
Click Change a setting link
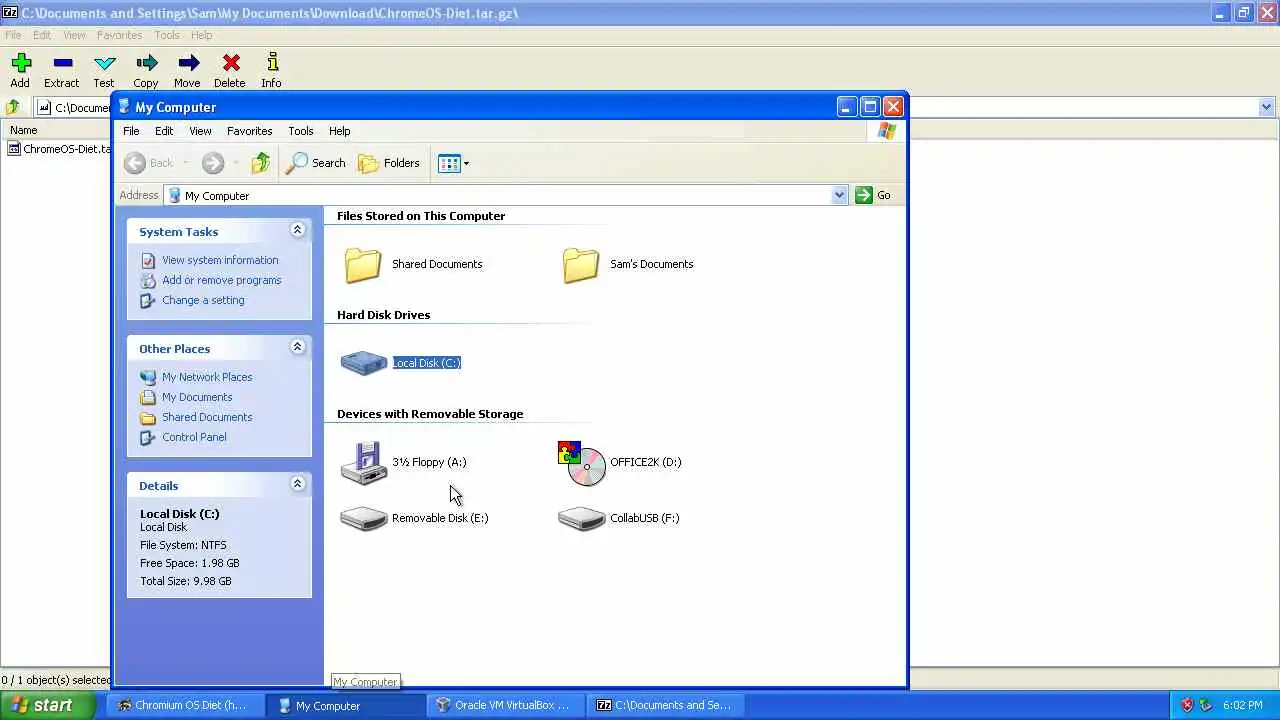(x=203, y=300)
